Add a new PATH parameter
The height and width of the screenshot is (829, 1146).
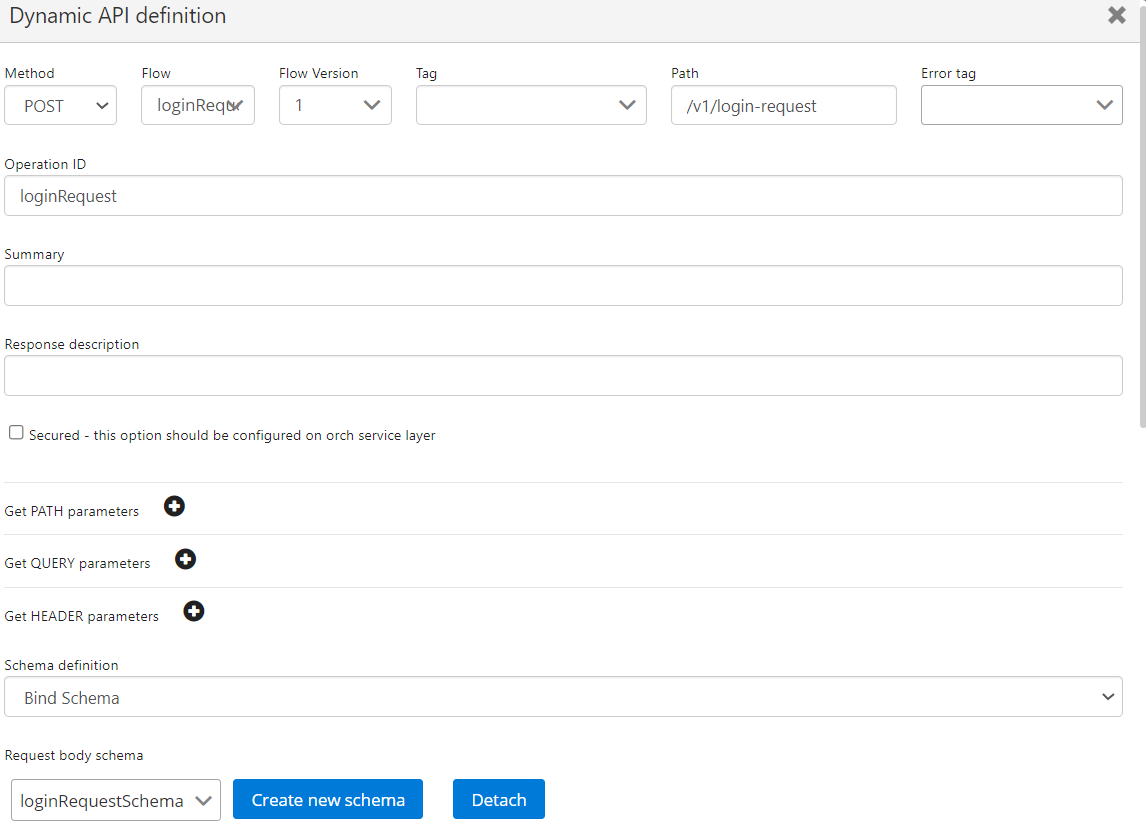click(x=174, y=507)
